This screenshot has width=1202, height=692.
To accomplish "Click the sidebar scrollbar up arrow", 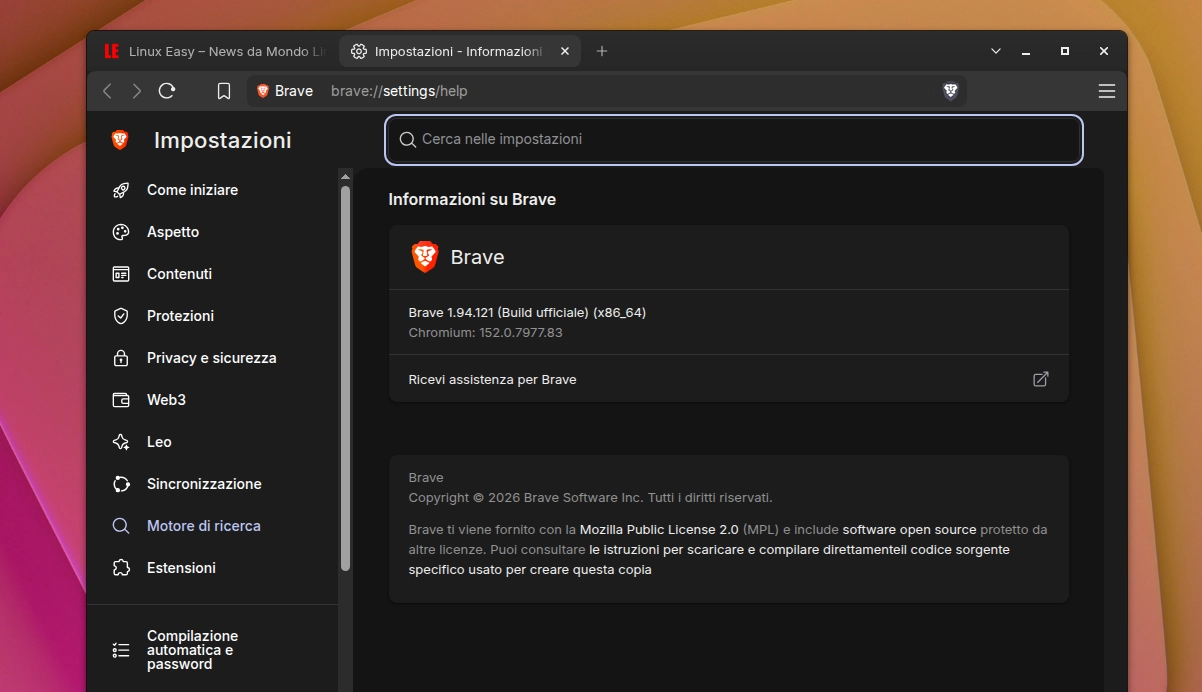I will 345,175.
